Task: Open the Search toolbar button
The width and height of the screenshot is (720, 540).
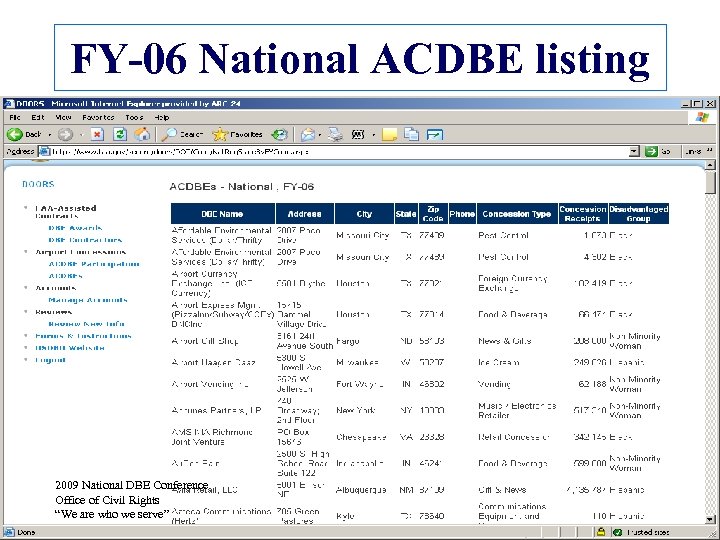Action: tap(182, 134)
